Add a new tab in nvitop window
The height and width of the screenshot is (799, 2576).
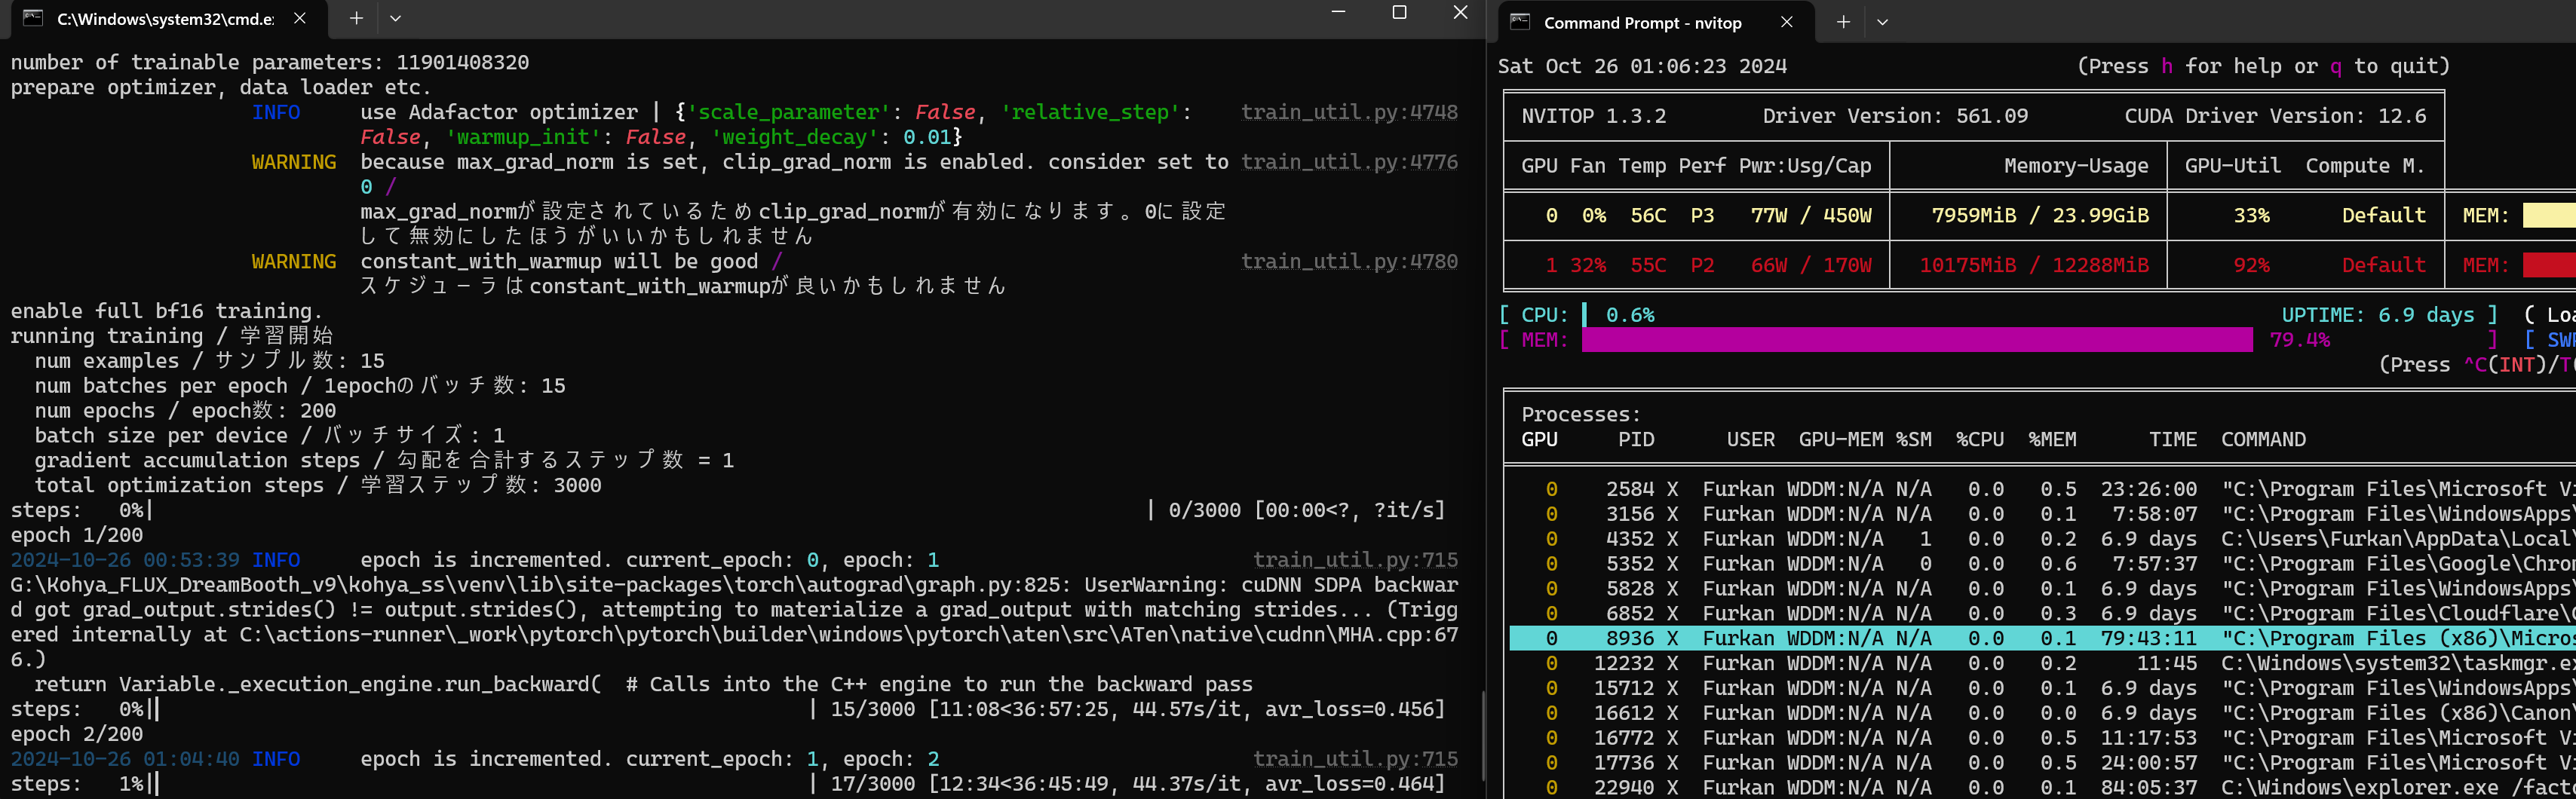1842,22
